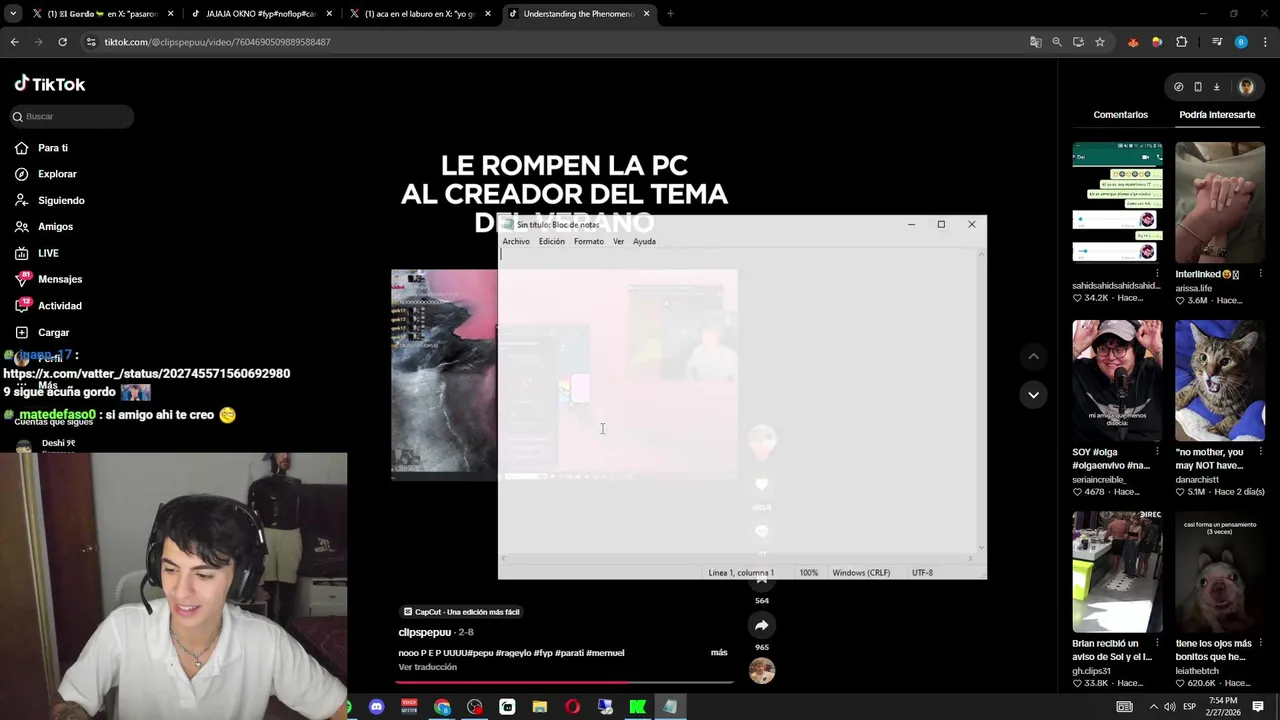This screenshot has width=1280, height=720.
Task: Open options menu for 'no mother, you may NOT' card
Action: 1260,452
